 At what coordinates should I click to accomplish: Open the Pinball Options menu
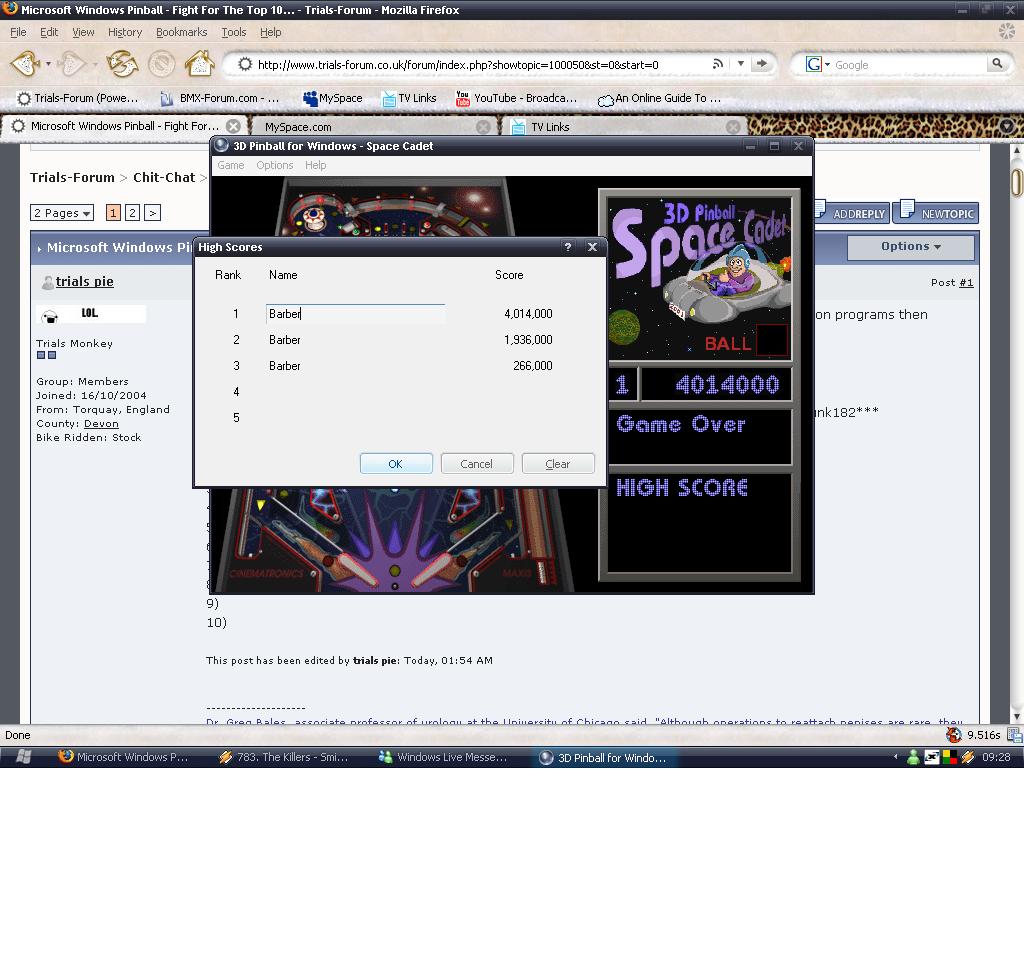274,165
